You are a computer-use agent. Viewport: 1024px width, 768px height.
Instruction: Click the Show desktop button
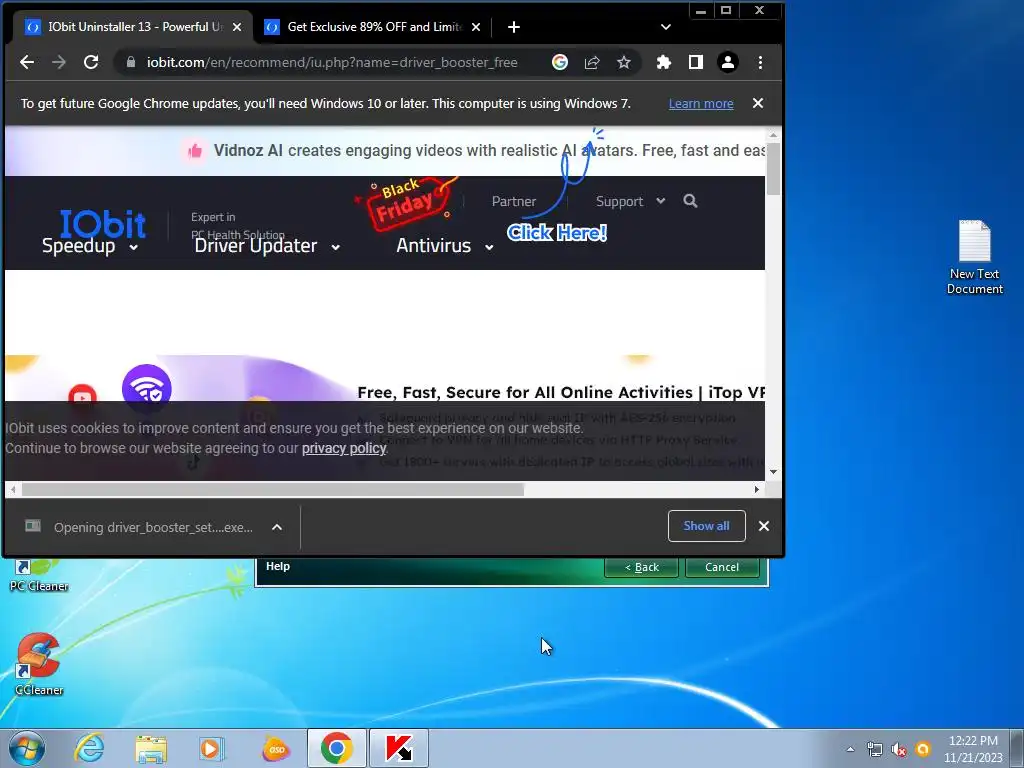point(1017,748)
